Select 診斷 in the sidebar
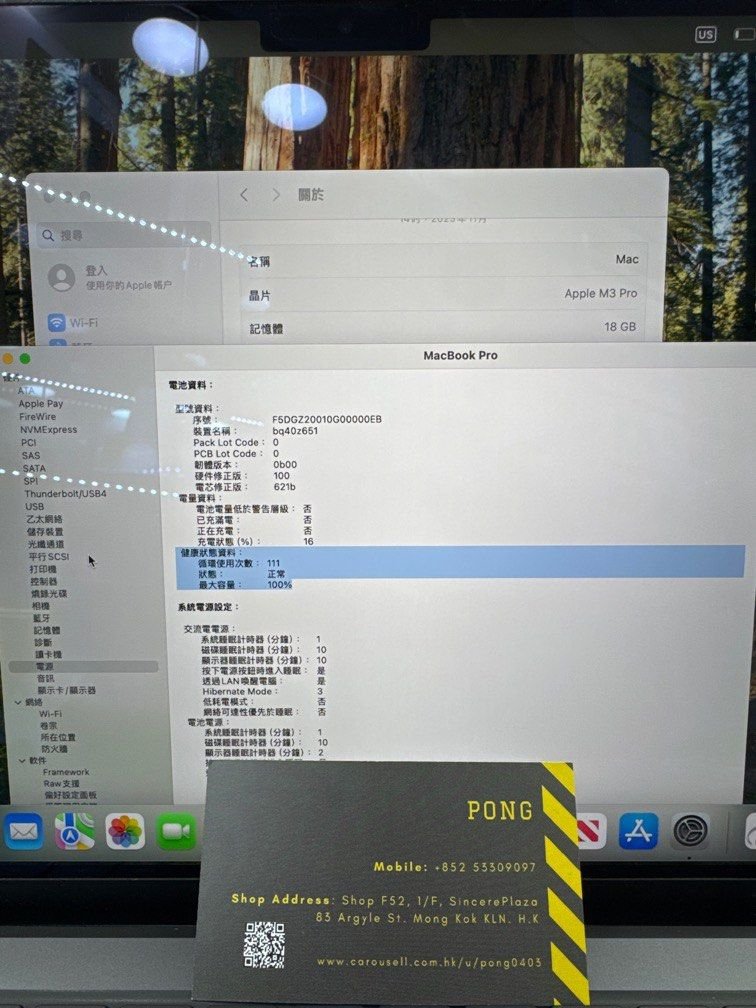The image size is (756, 1008). (43, 642)
